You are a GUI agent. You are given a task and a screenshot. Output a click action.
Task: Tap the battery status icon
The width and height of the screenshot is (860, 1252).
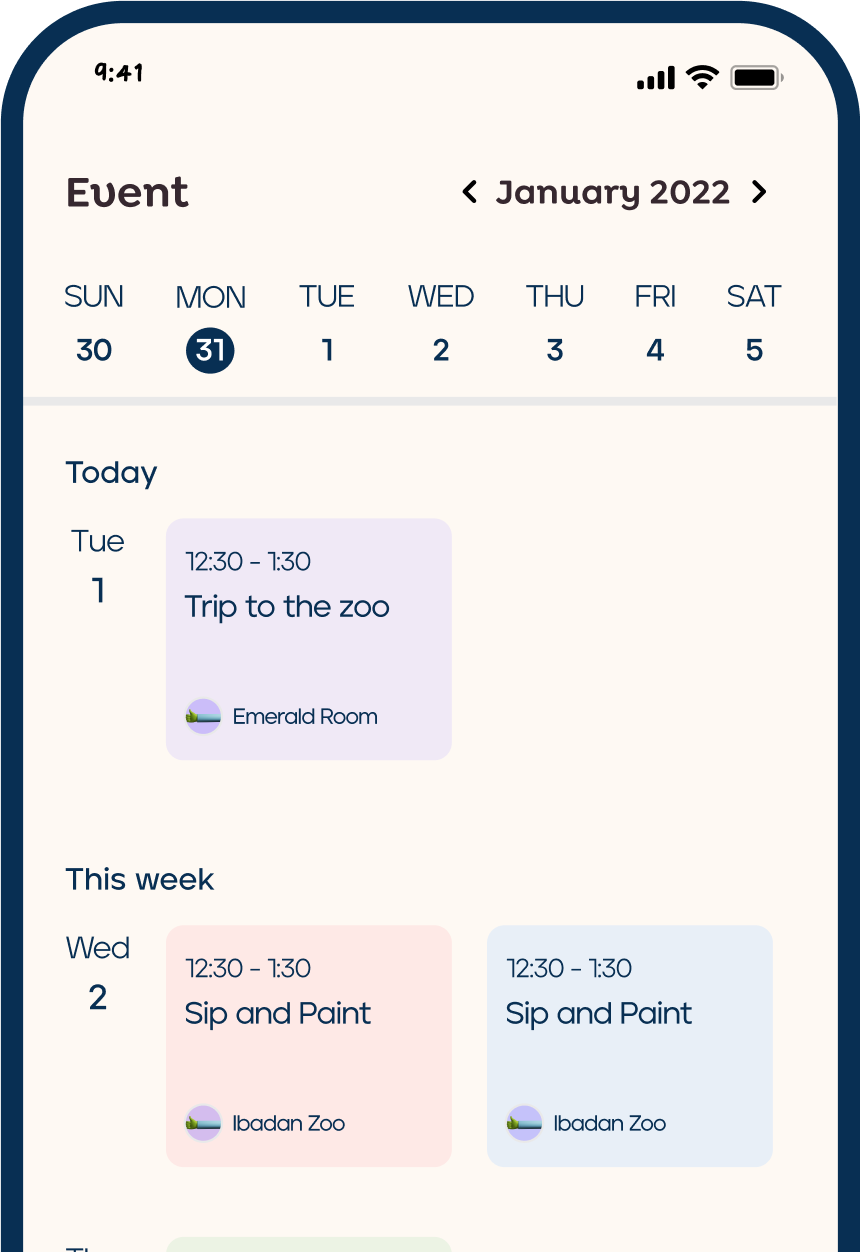click(x=755, y=77)
